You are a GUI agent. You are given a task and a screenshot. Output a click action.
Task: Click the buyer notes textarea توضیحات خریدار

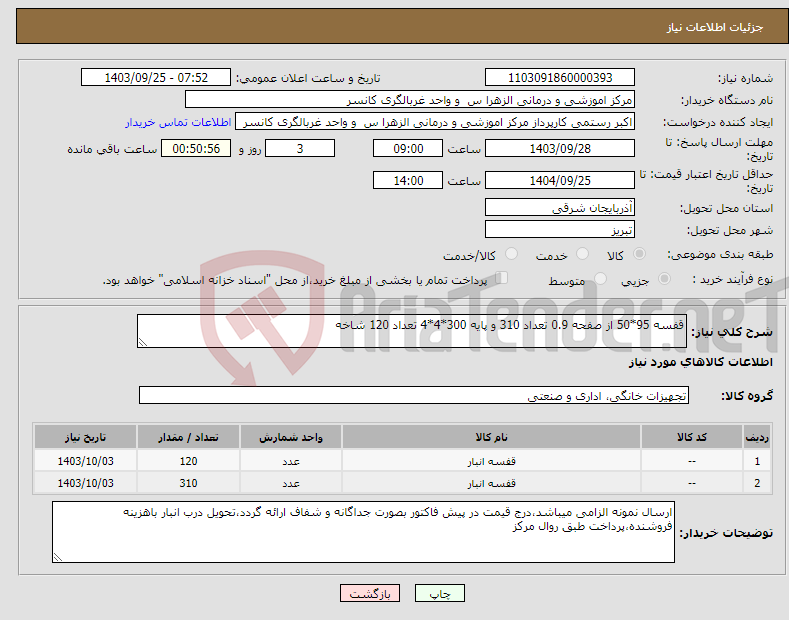click(x=363, y=532)
